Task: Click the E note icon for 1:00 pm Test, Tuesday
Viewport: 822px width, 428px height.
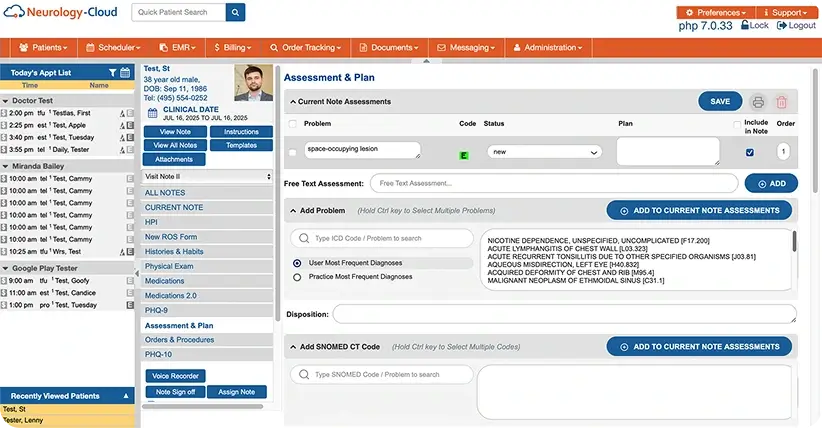Action: click(130, 305)
